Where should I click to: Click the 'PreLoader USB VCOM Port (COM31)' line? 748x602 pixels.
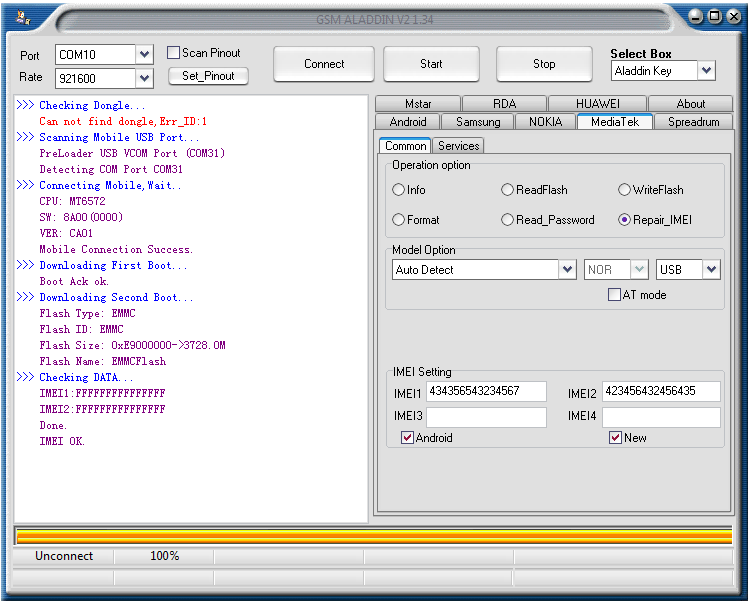[132, 153]
